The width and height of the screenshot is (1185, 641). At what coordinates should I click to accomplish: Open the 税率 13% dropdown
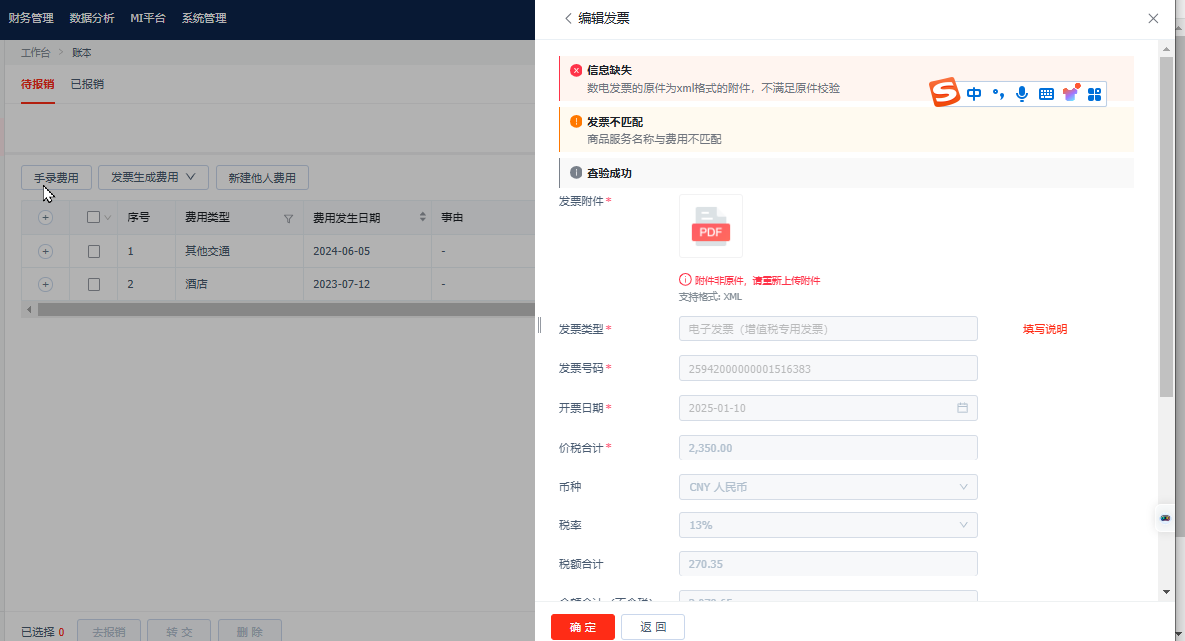[828, 525]
